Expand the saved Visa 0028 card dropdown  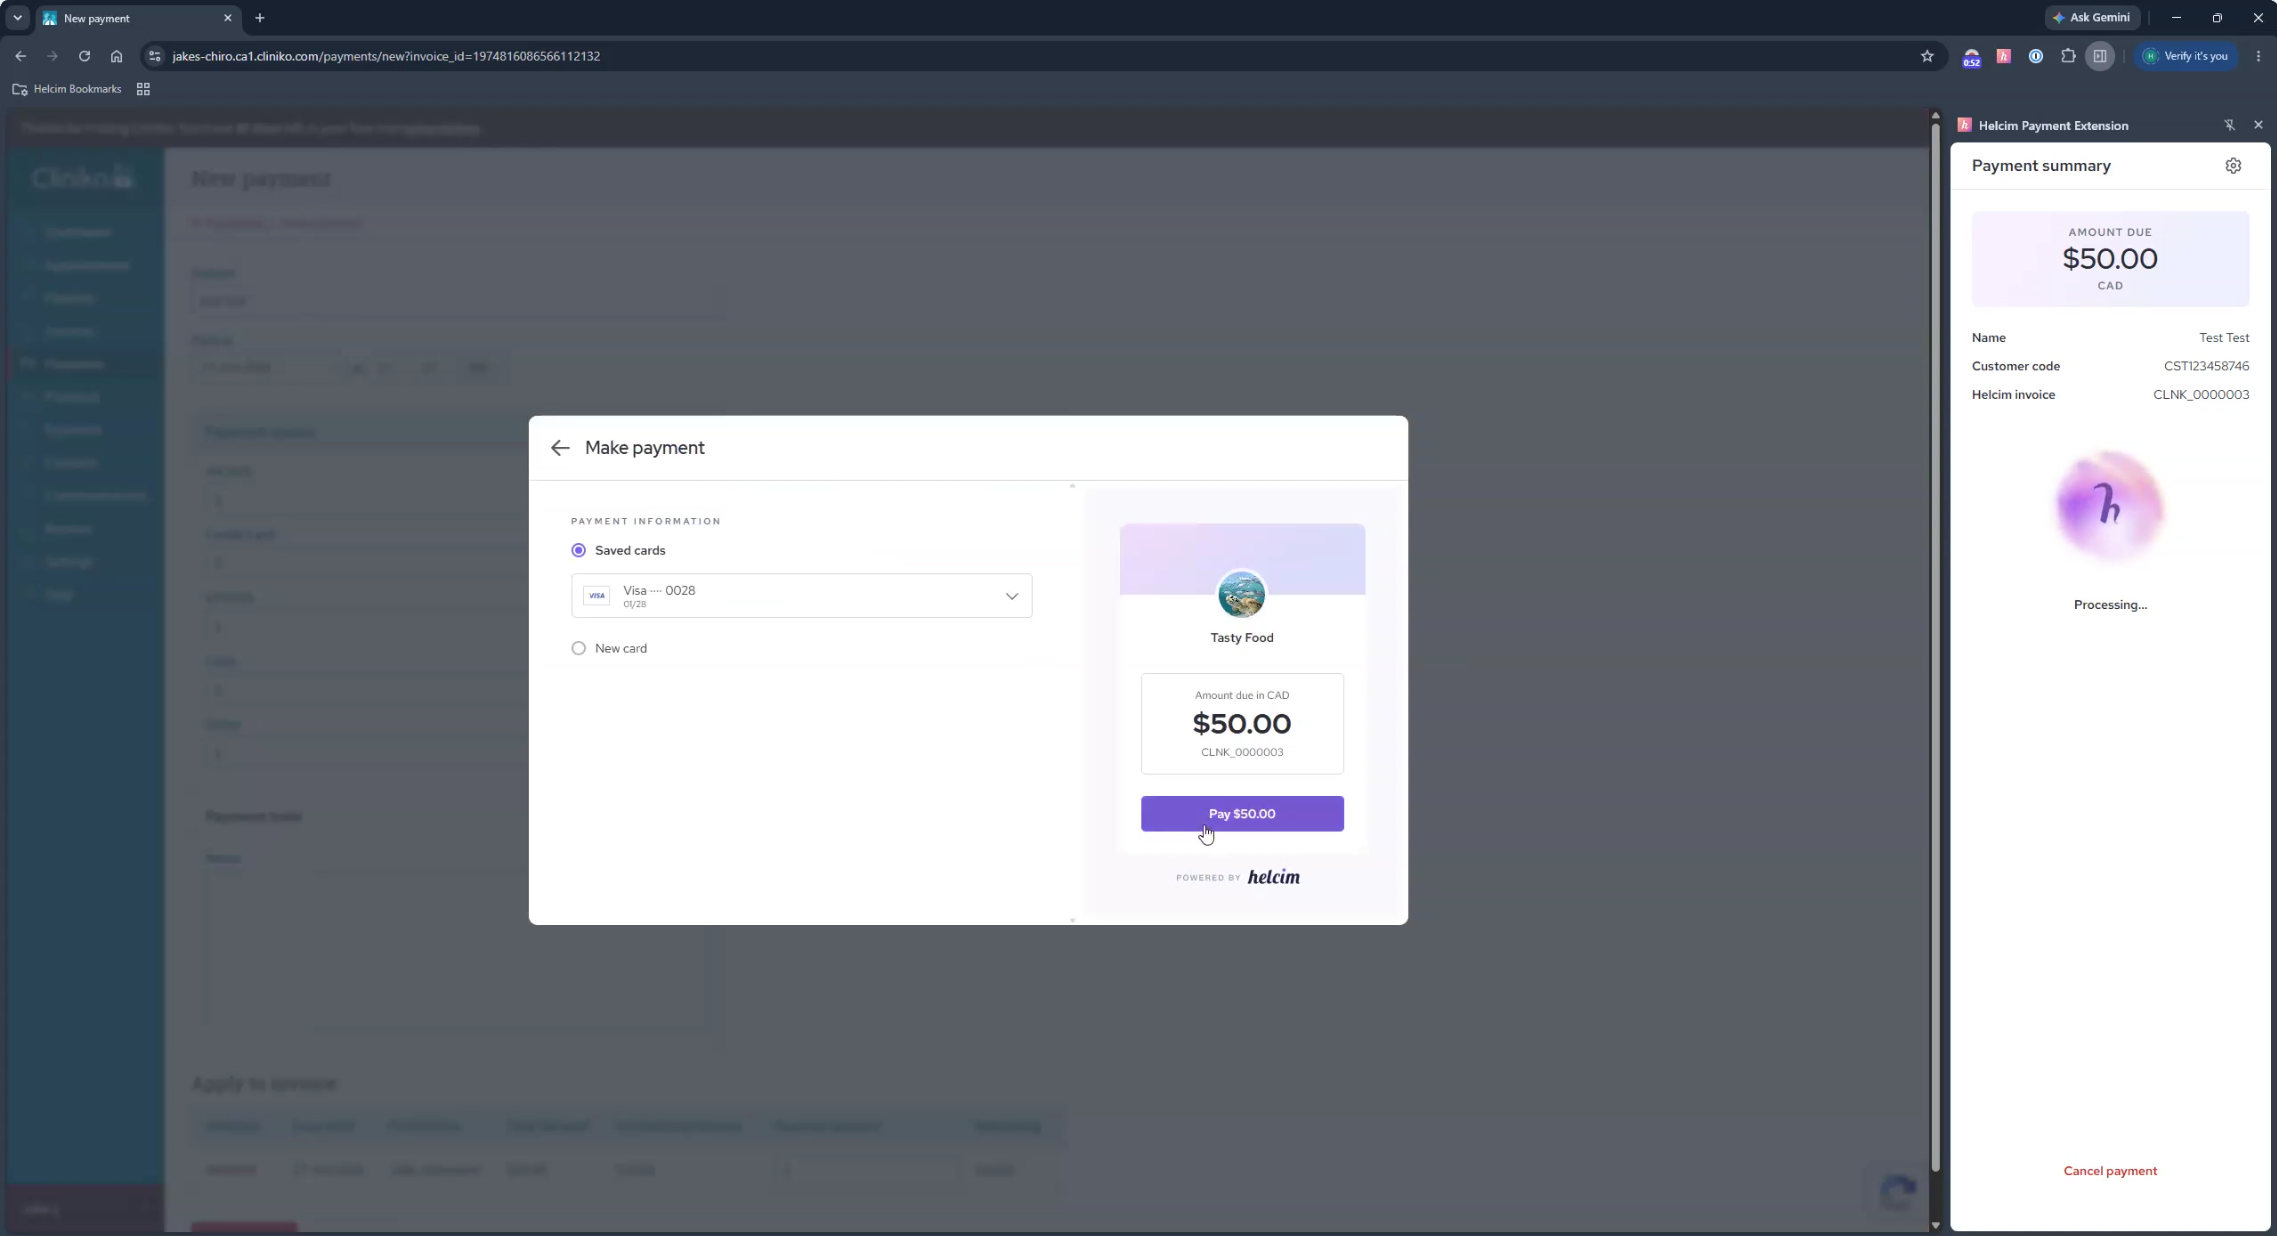click(x=801, y=596)
